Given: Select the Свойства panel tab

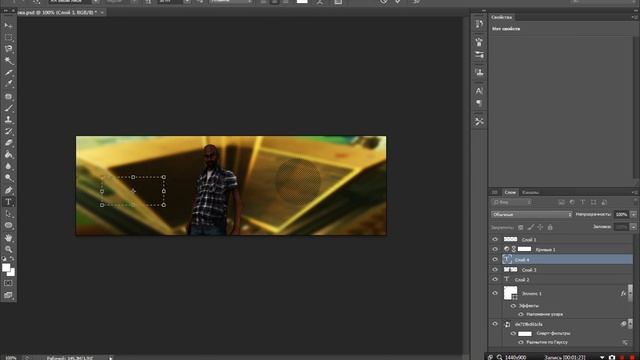Looking at the screenshot, I should point(502,17).
